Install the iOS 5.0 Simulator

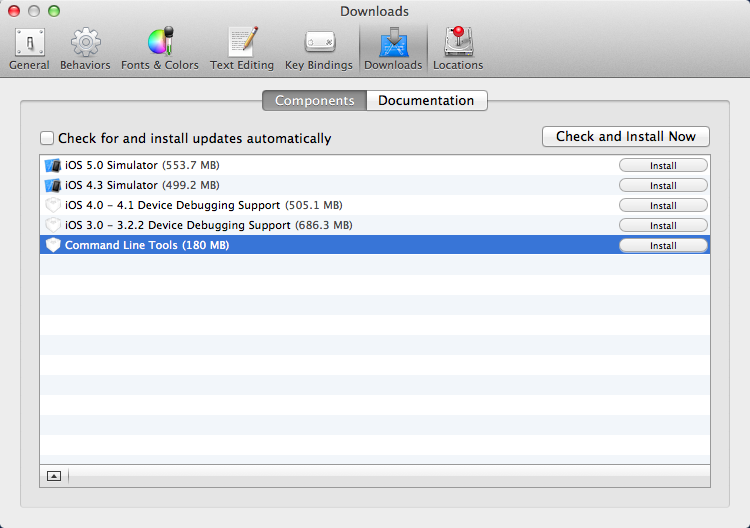[x=663, y=165]
